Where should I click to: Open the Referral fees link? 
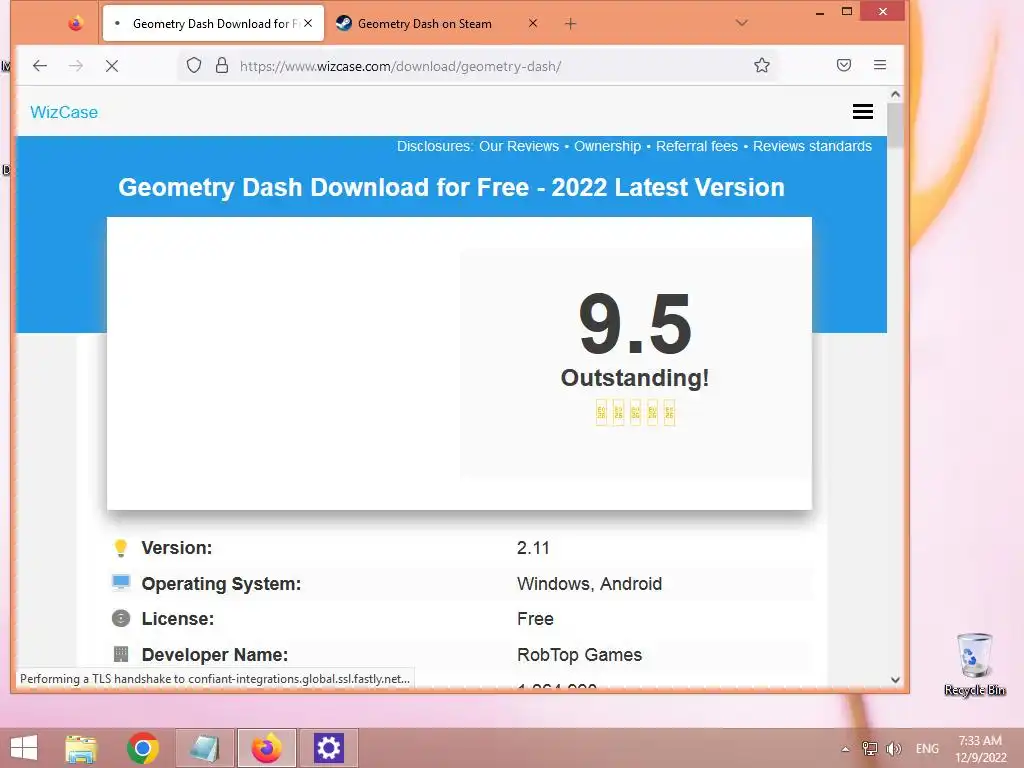[697, 146]
